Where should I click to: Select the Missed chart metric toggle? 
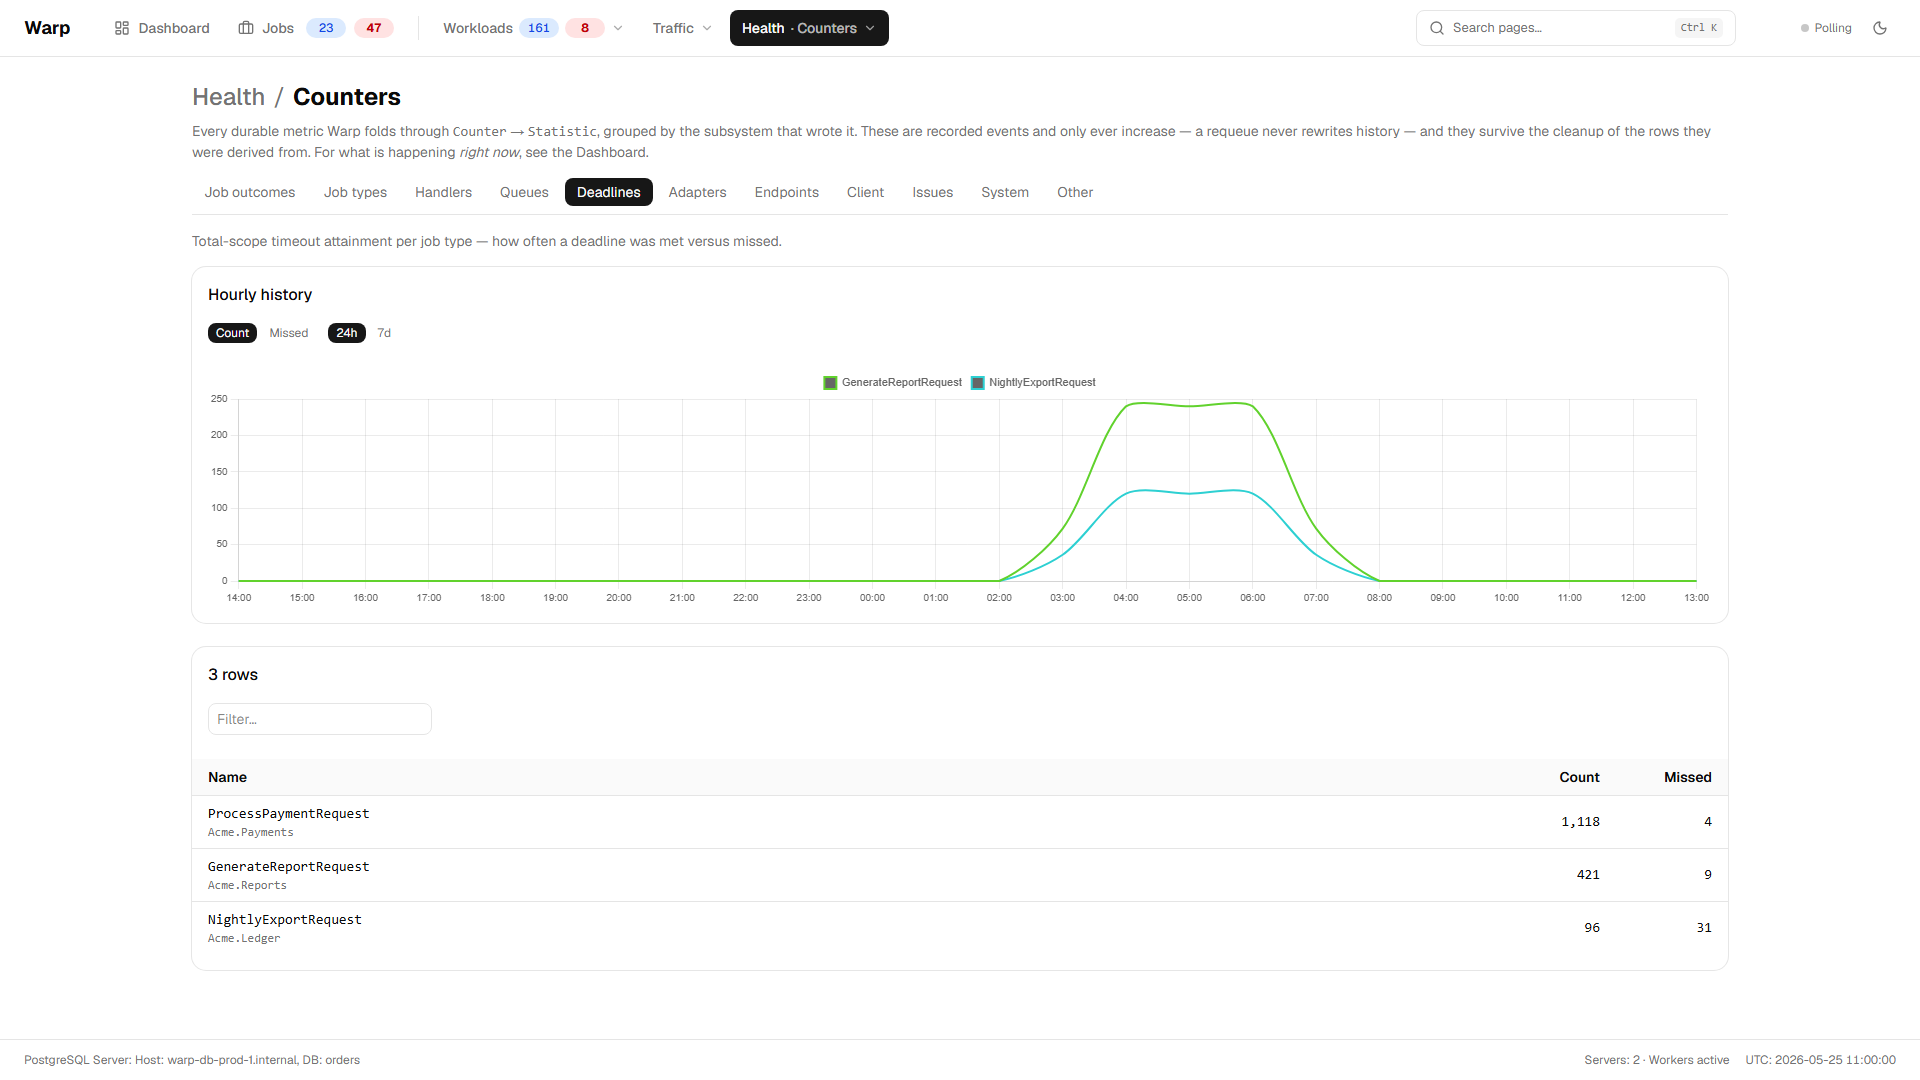(x=289, y=333)
